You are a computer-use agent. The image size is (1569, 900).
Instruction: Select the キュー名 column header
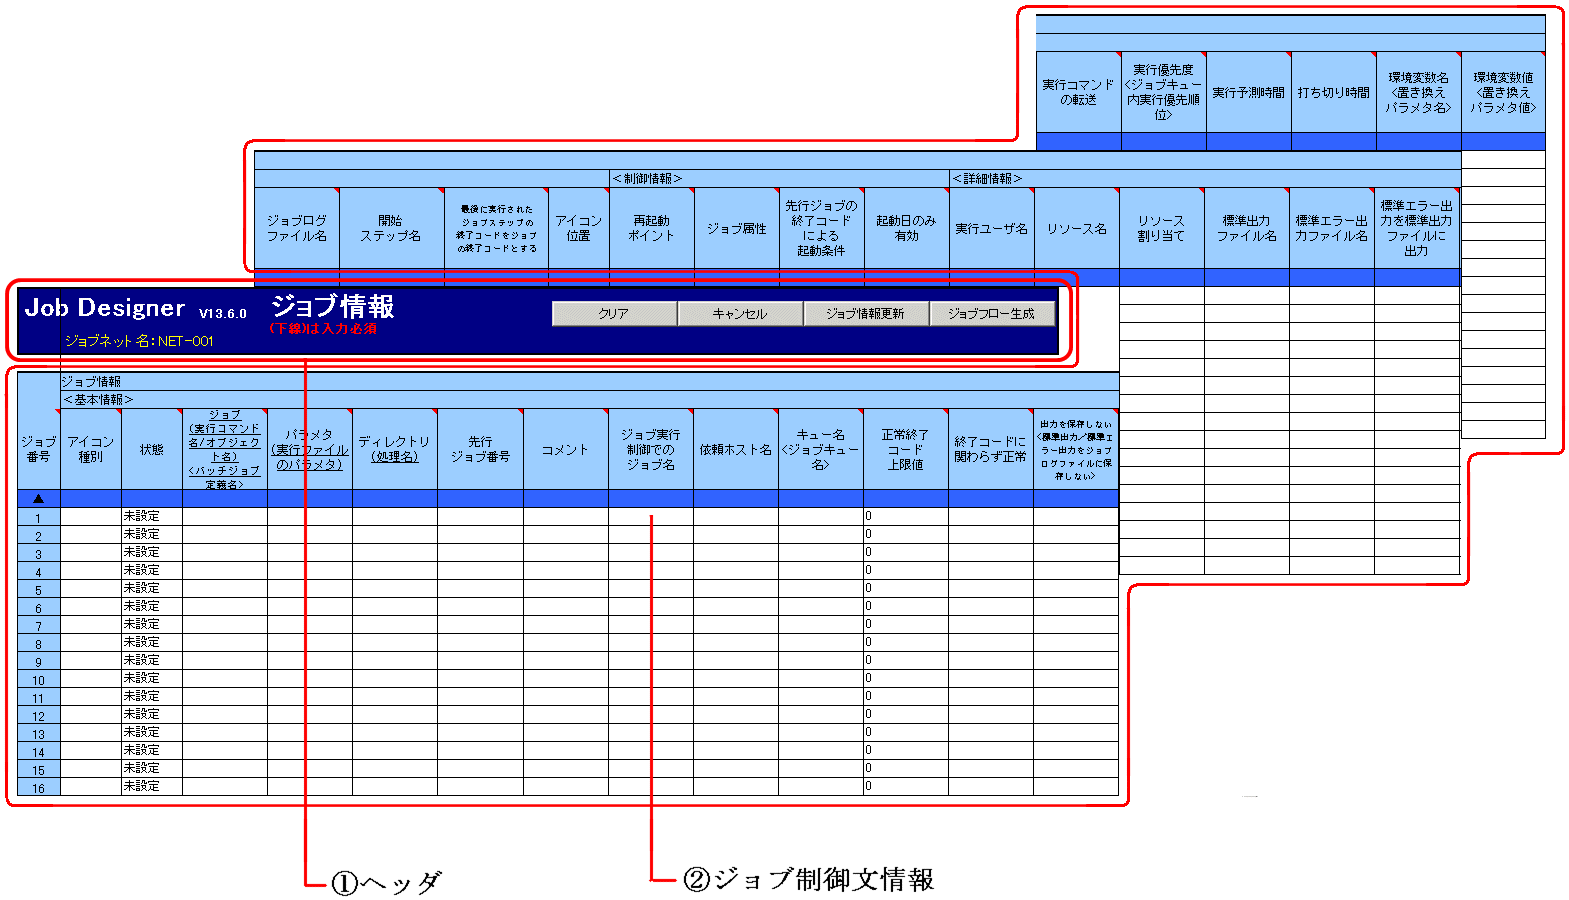pos(821,449)
